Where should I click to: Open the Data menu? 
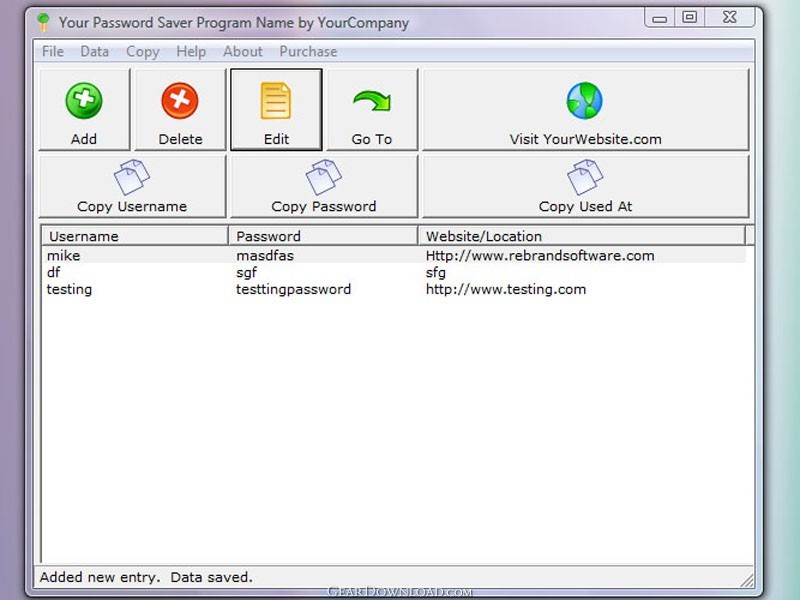[95, 52]
